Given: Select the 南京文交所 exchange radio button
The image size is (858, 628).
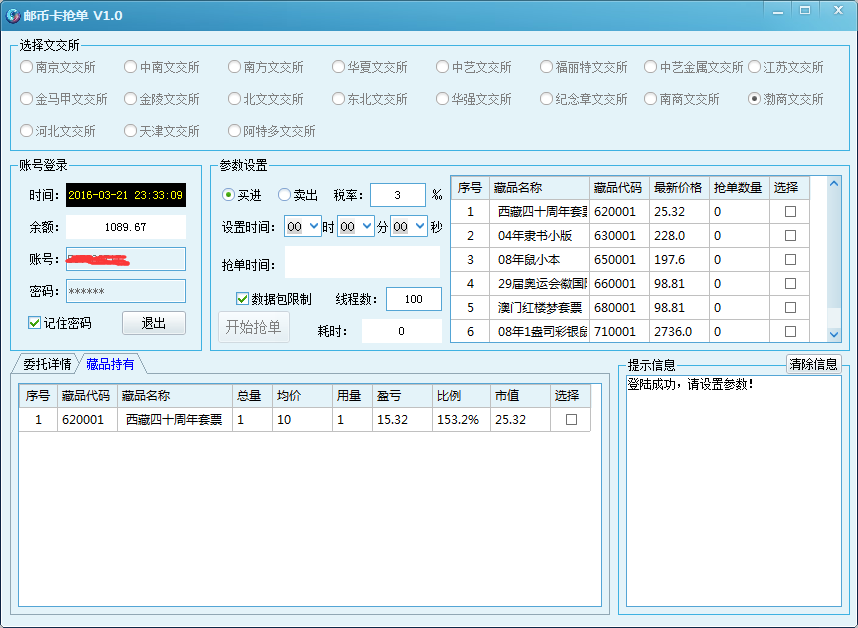Looking at the screenshot, I should click(x=27, y=67).
